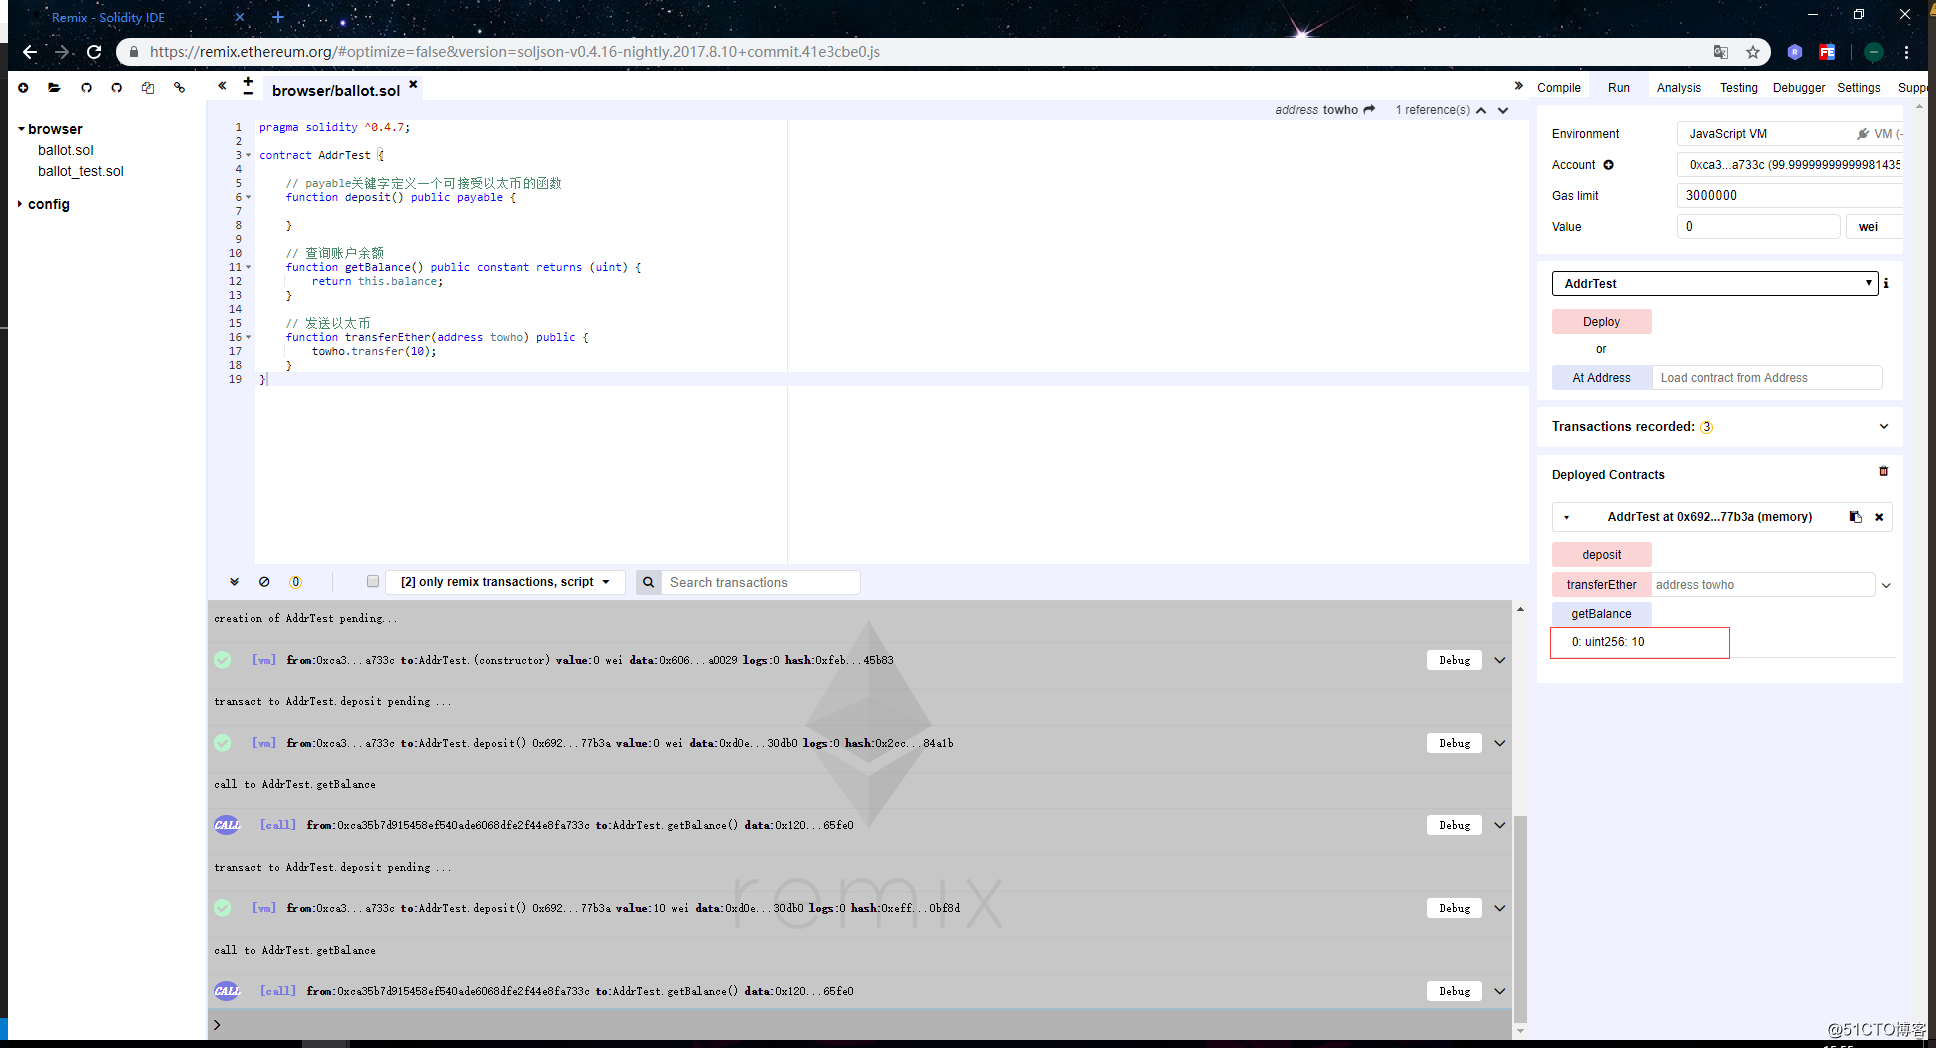Switch to Run tab
Viewport: 1936px width, 1048px height.
[x=1618, y=88]
